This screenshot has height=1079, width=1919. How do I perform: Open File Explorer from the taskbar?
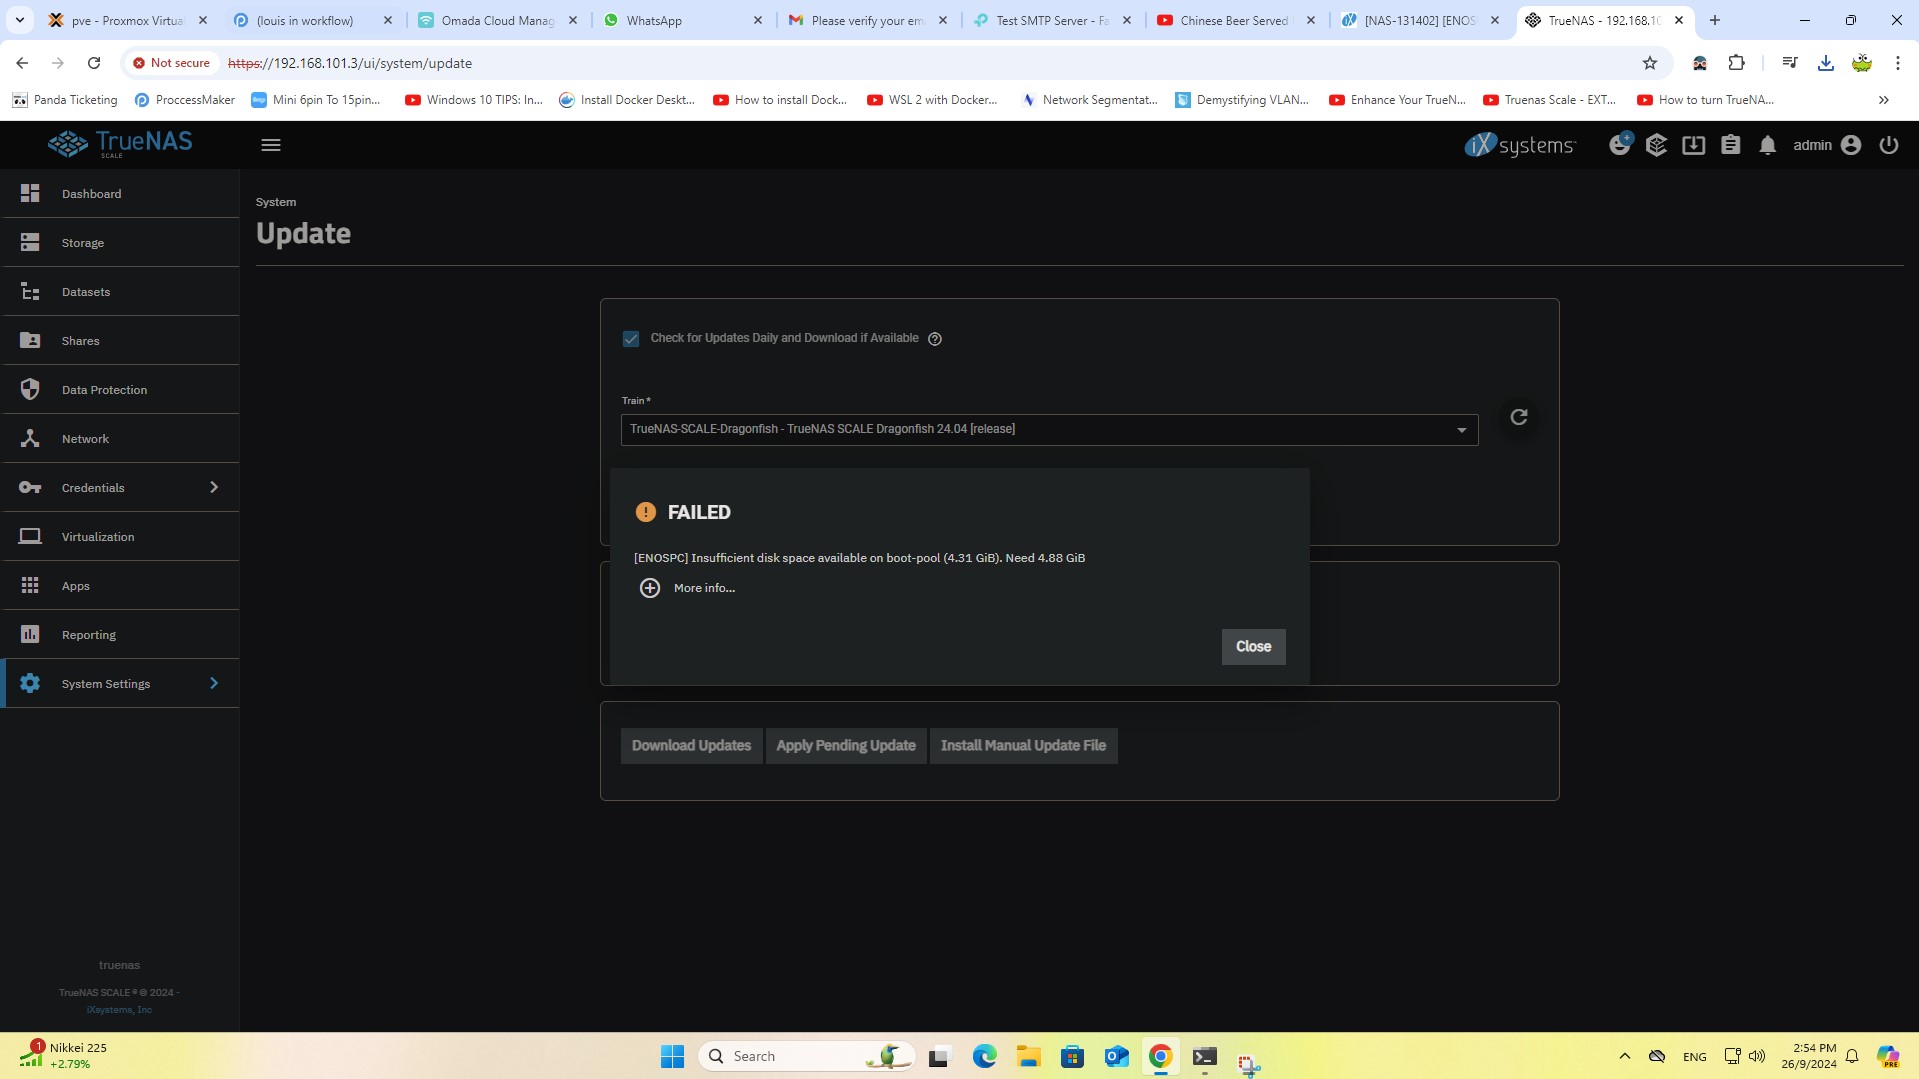[1028, 1057]
